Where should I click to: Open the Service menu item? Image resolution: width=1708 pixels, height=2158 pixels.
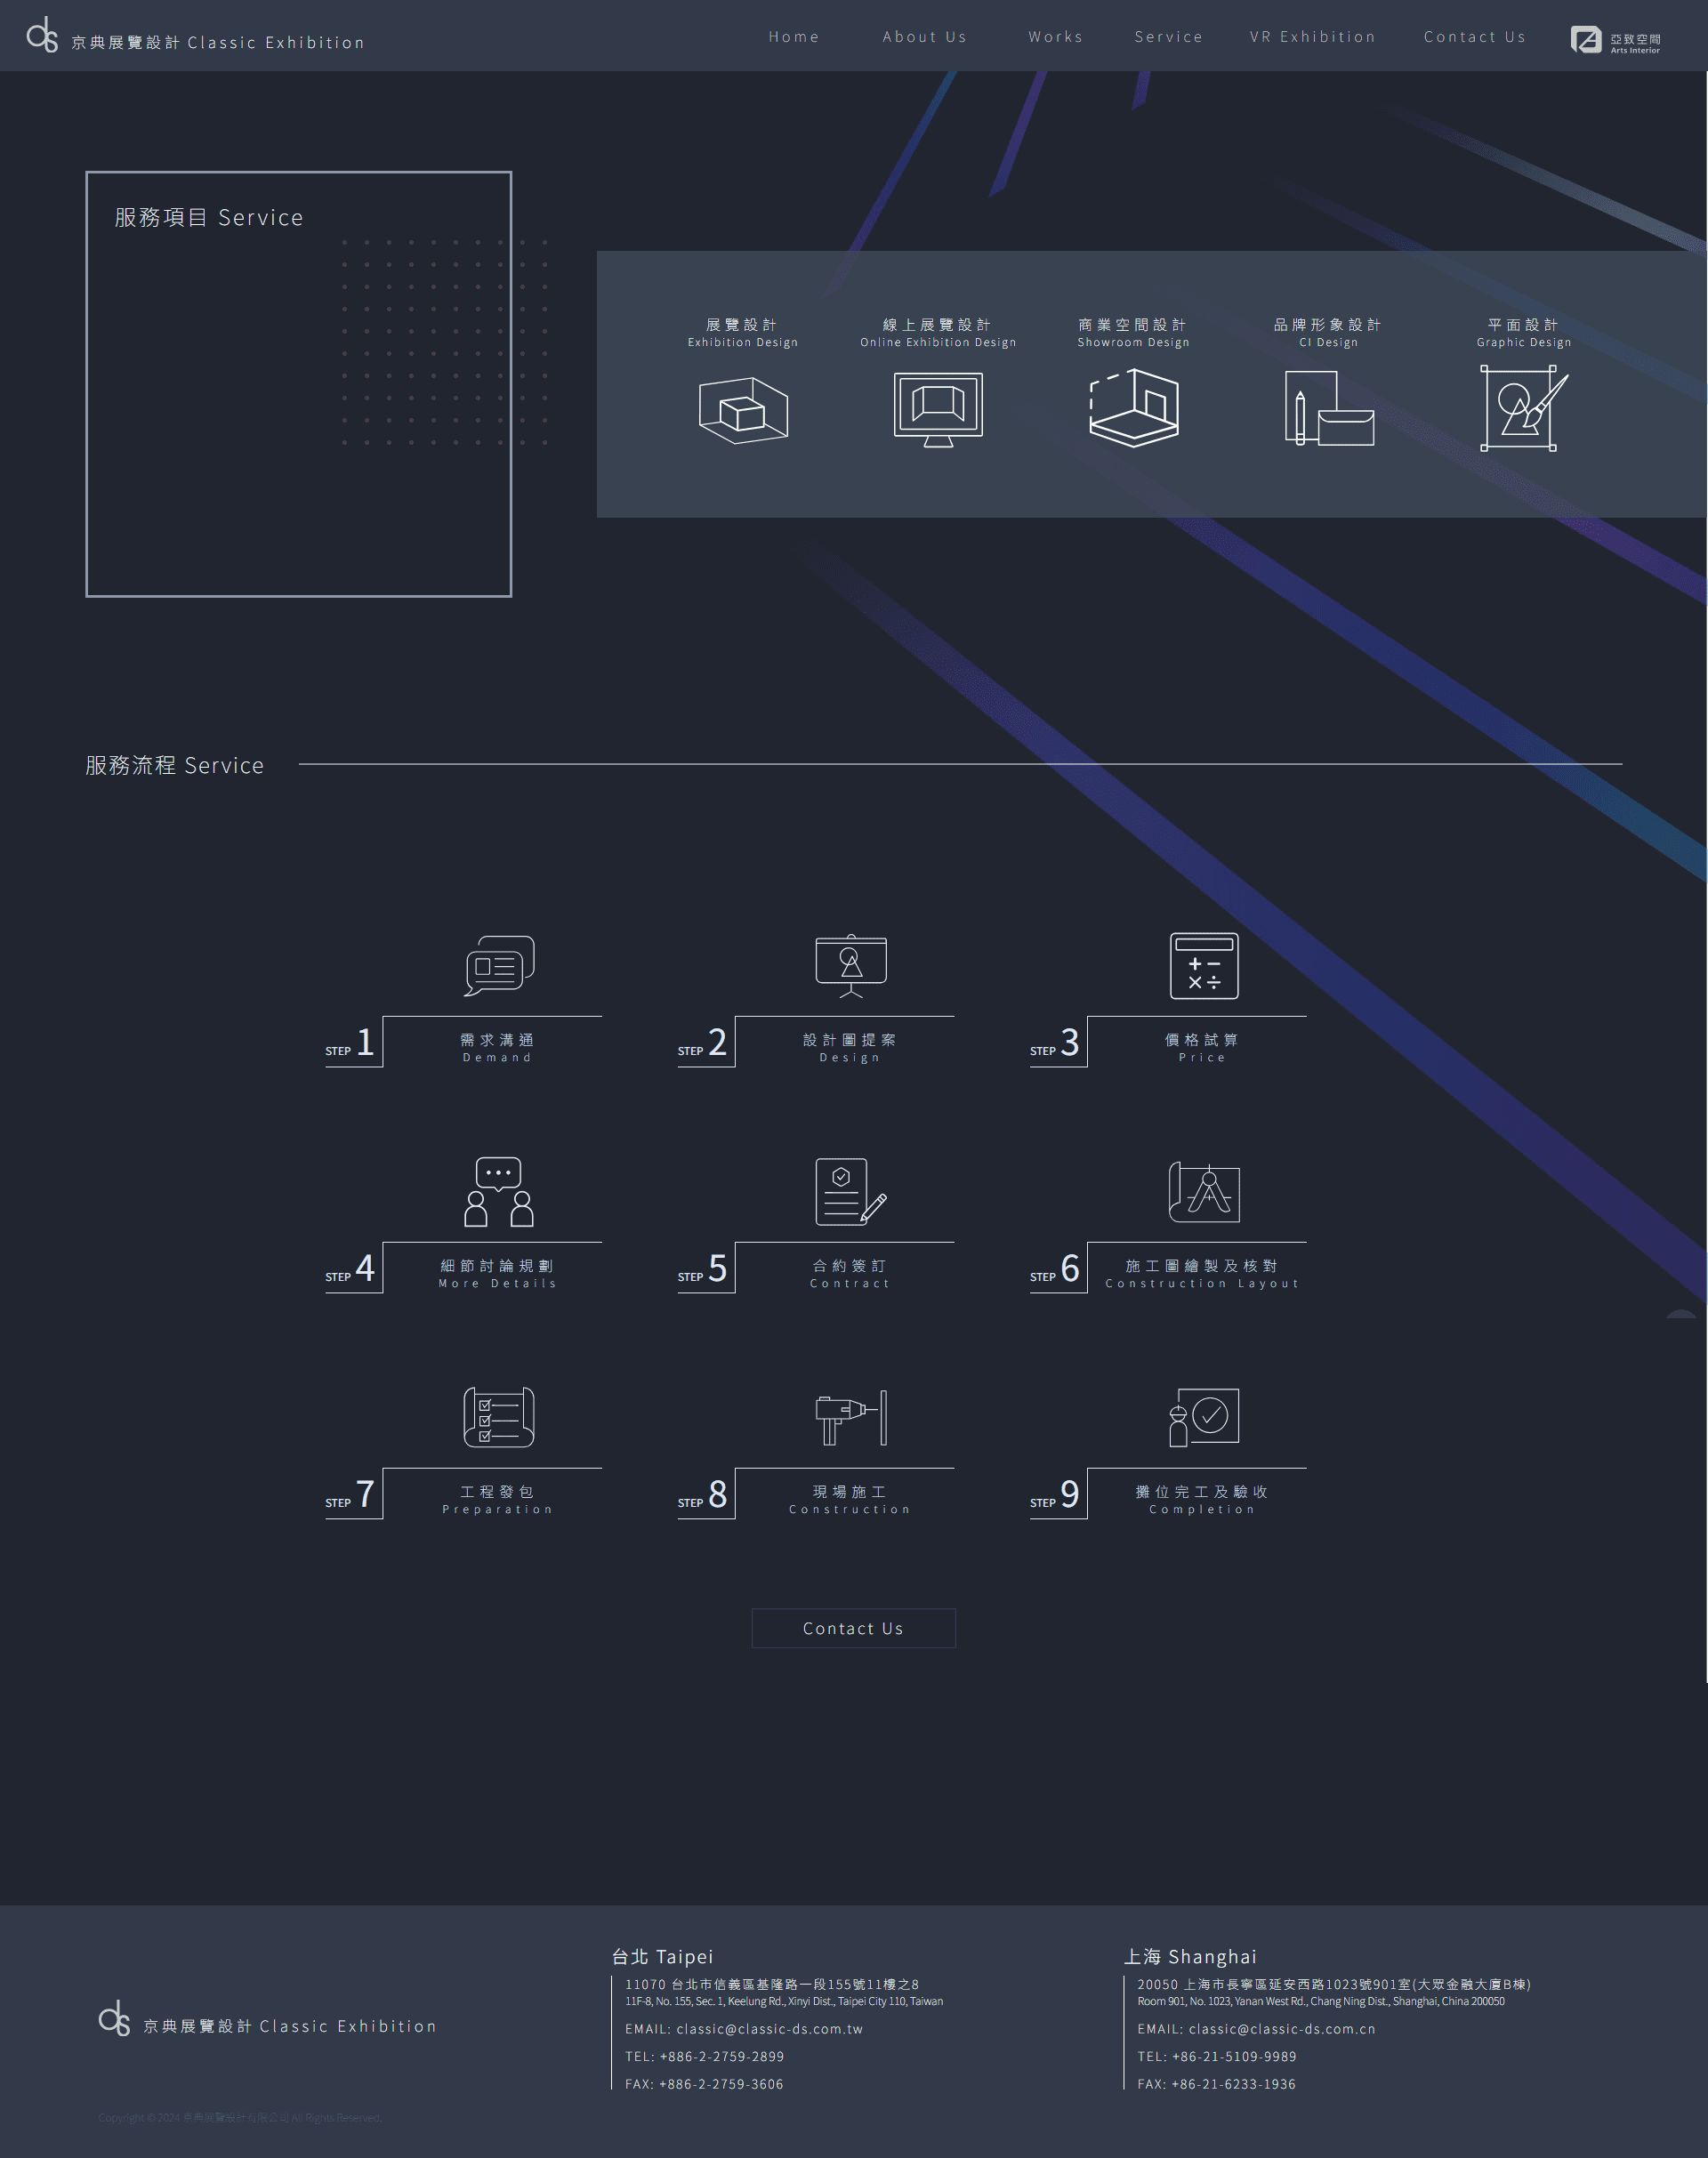pyautogui.click(x=1169, y=37)
